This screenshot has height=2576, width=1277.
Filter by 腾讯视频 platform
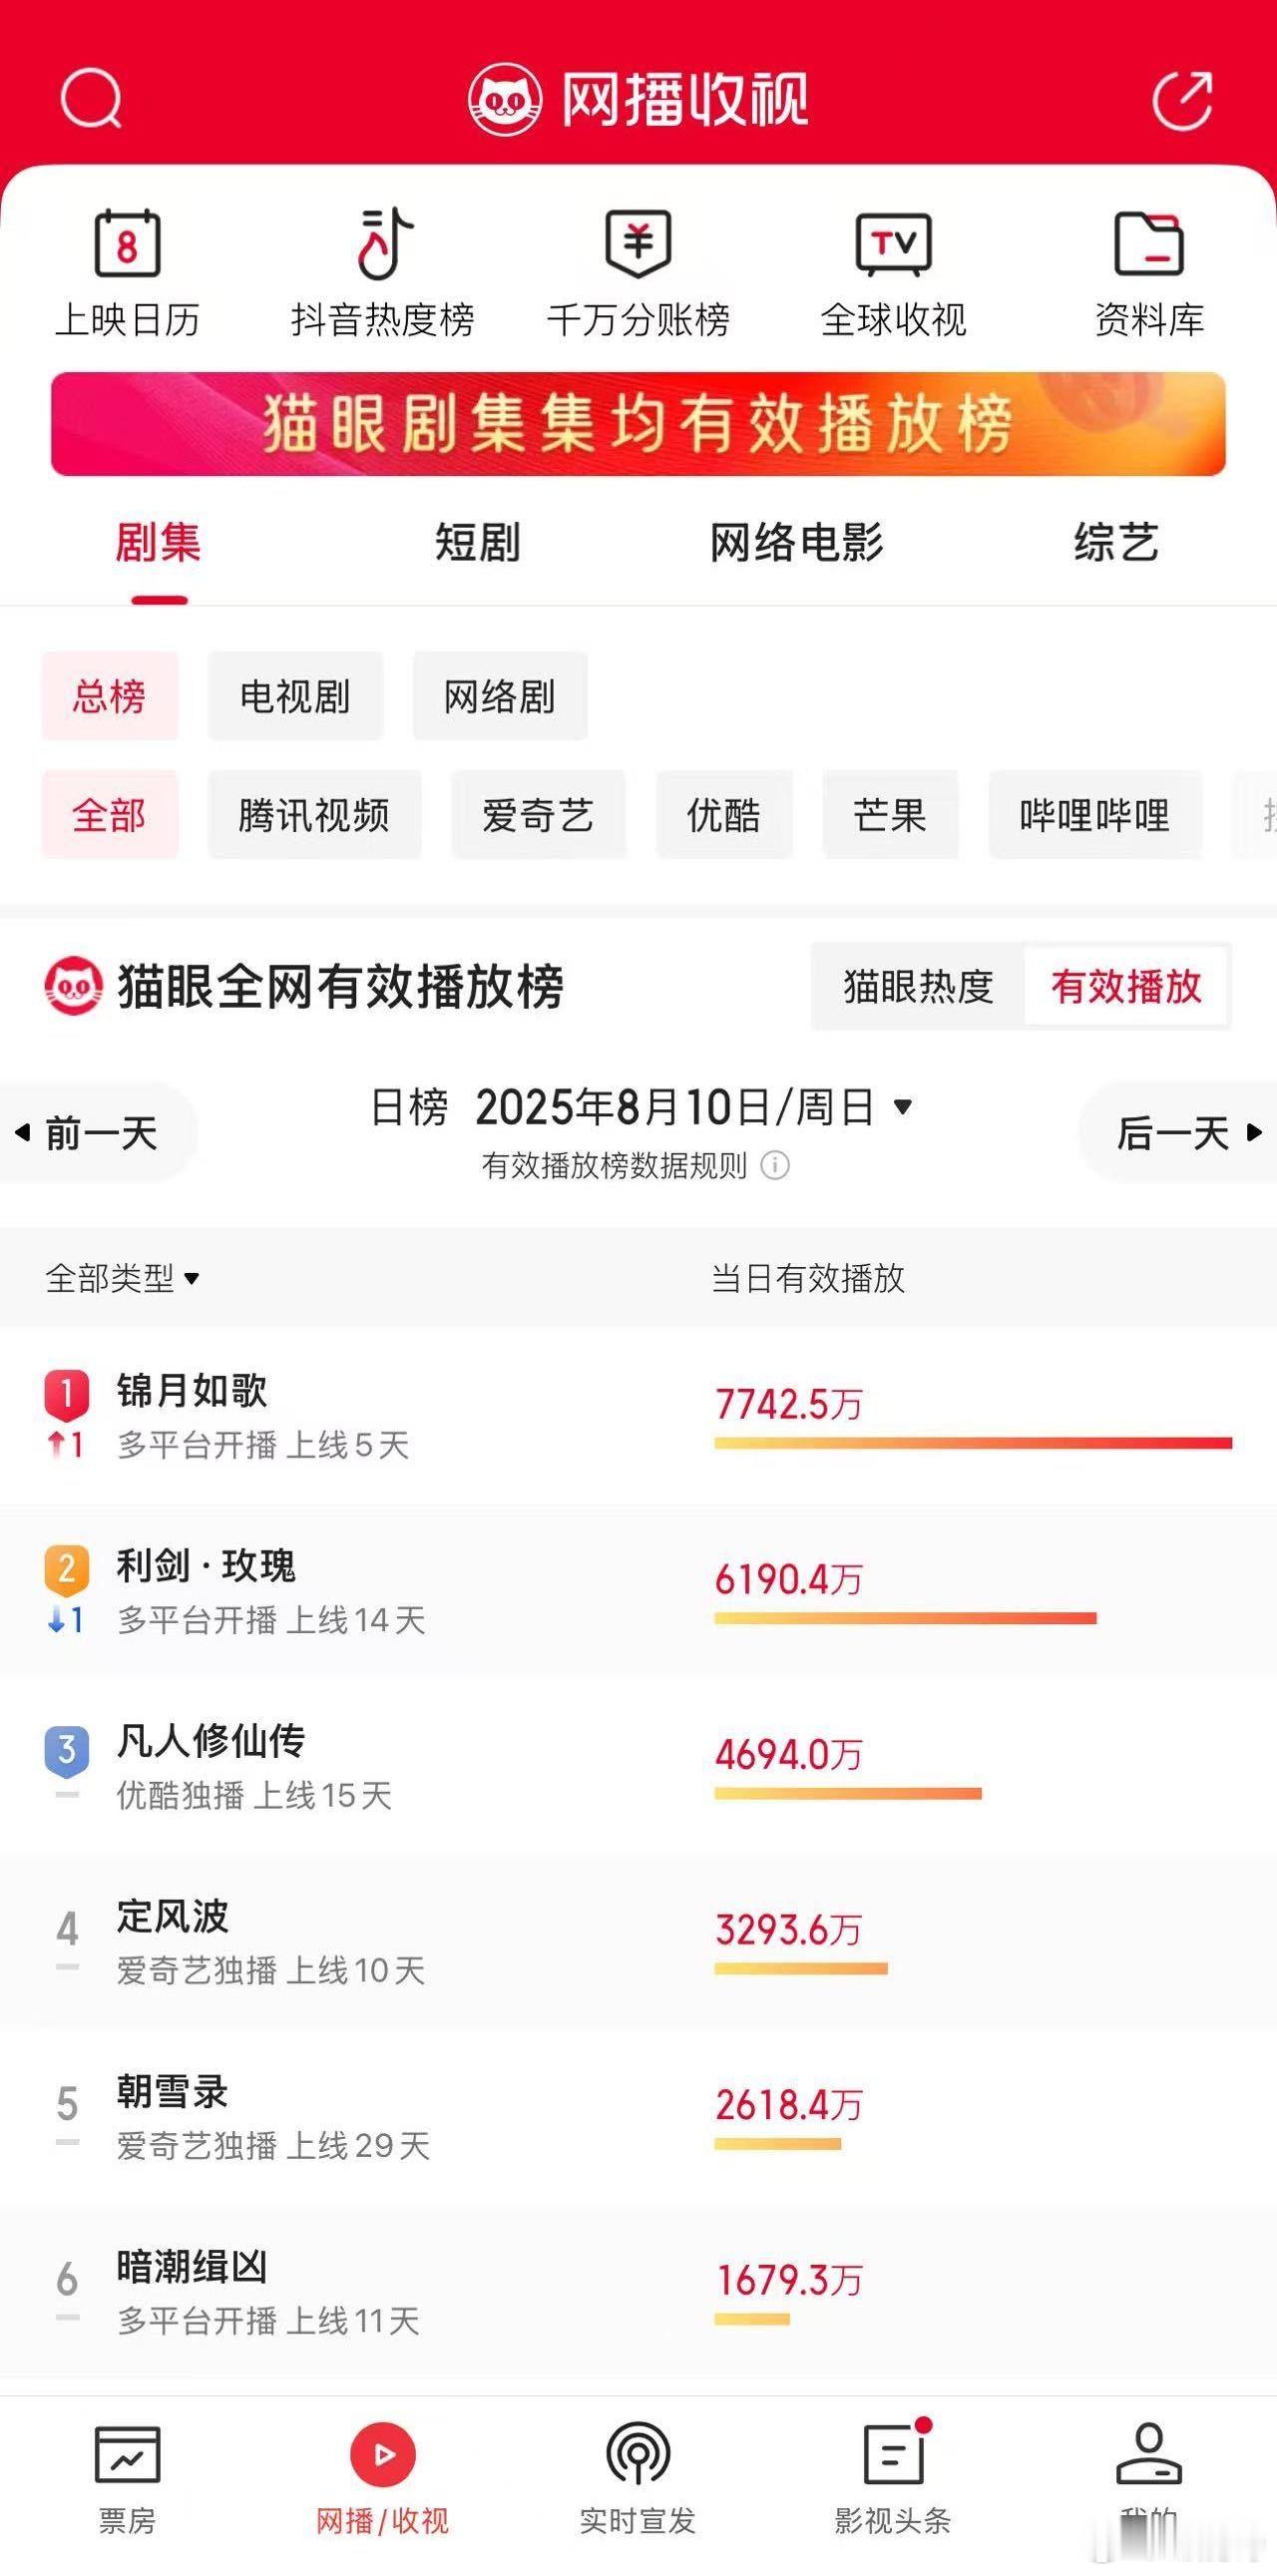314,815
